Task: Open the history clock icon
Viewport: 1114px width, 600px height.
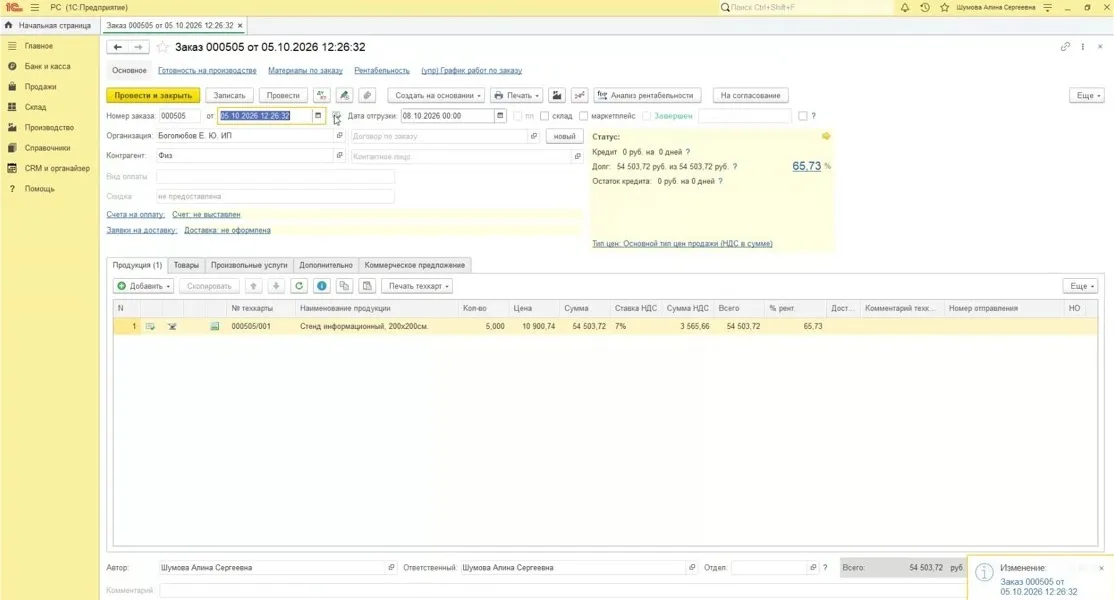Action: click(924, 7)
